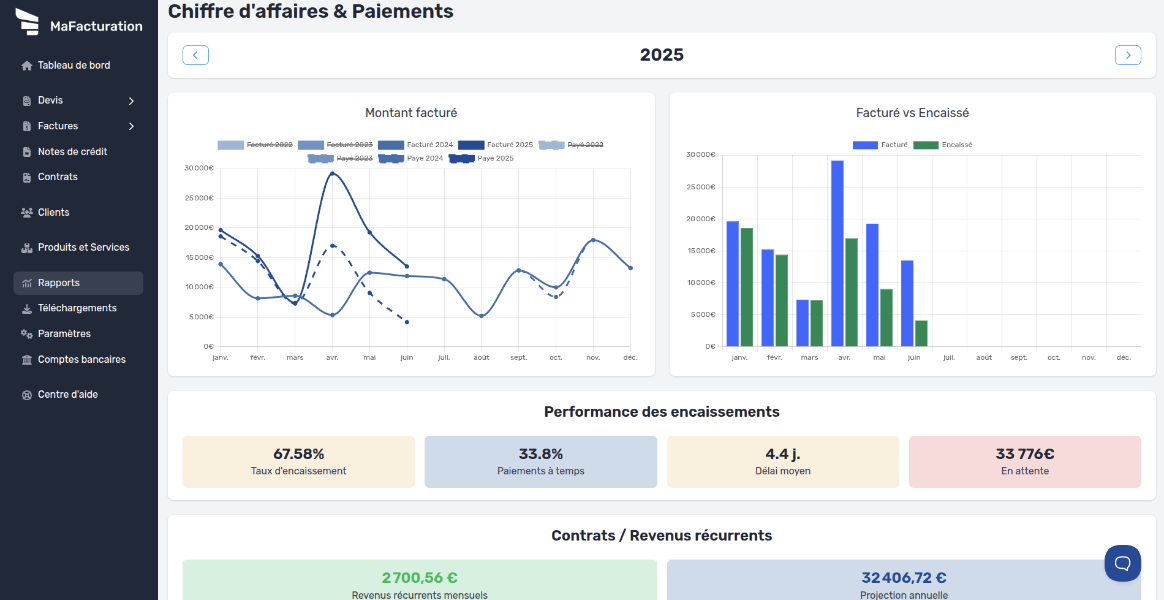This screenshot has height=600, width=1164.
Task: Open the Contrats menu item
Action: 58,177
